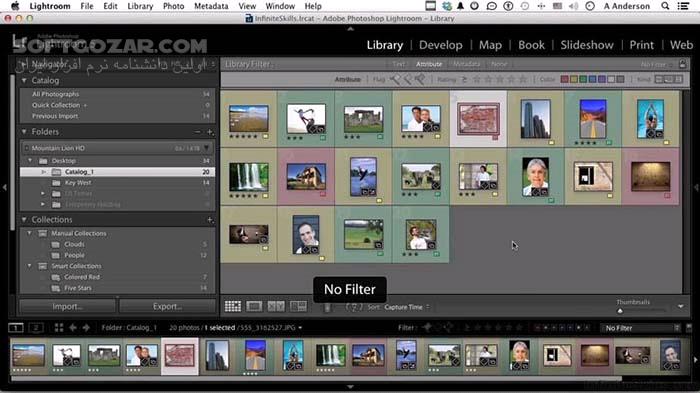Toggle flagged filter in filmstrip Filter bar
This screenshot has width=700, height=393.
[x=427, y=328]
